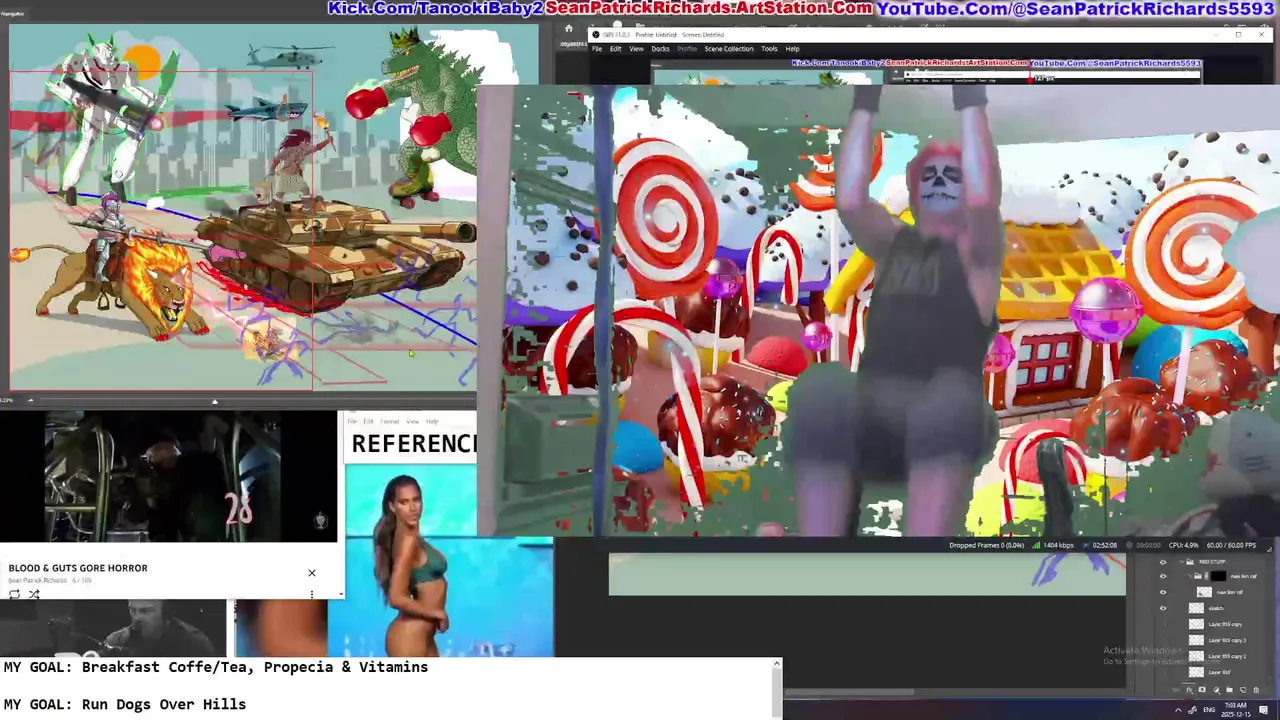Select the sketch layer thumbnail
Viewport: 1280px width, 720px height.
1196,608
